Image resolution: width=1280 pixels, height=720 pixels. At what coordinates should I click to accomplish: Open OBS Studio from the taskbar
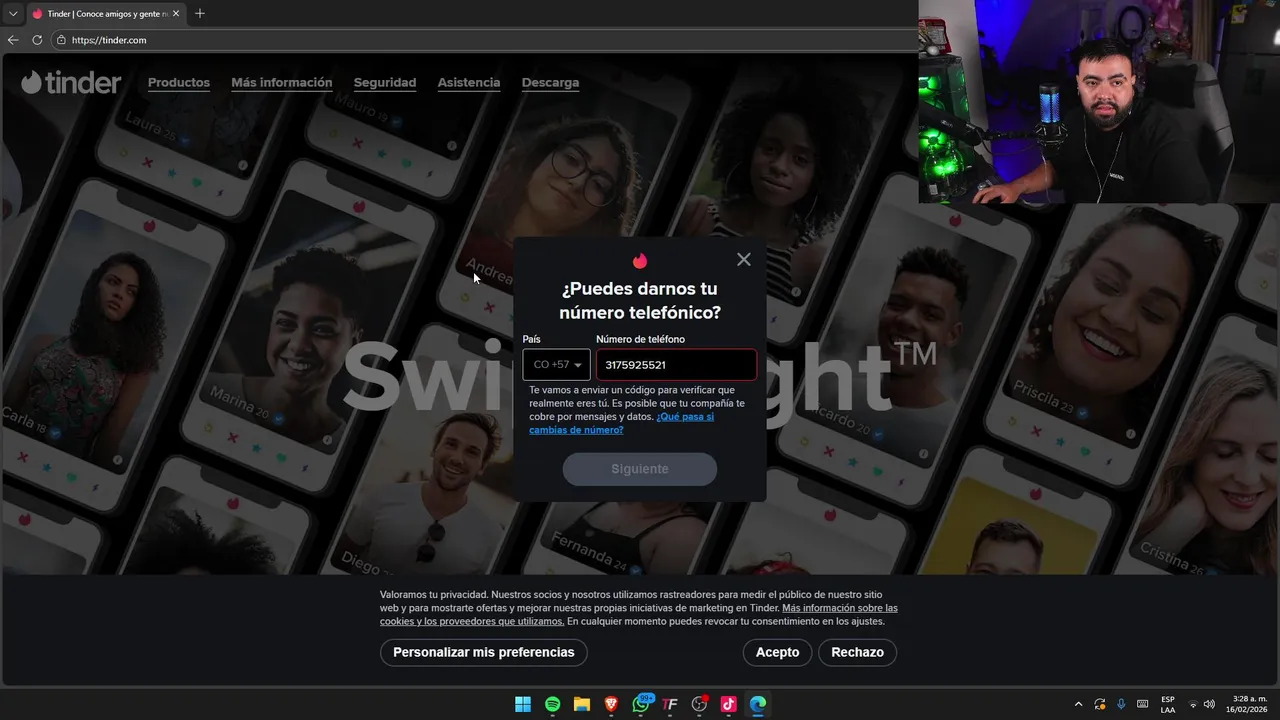pos(700,704)
